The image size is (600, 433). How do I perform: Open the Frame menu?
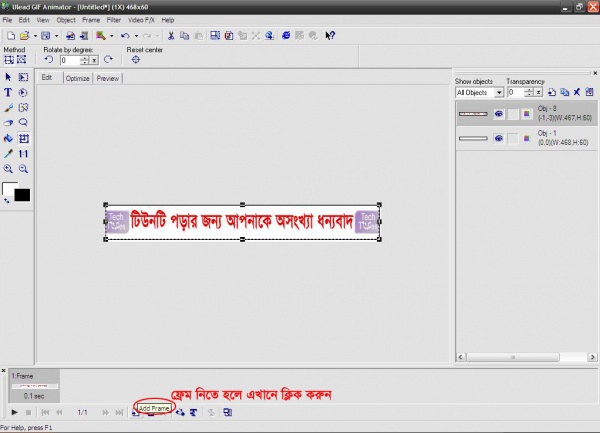click(x=91, y=20)
